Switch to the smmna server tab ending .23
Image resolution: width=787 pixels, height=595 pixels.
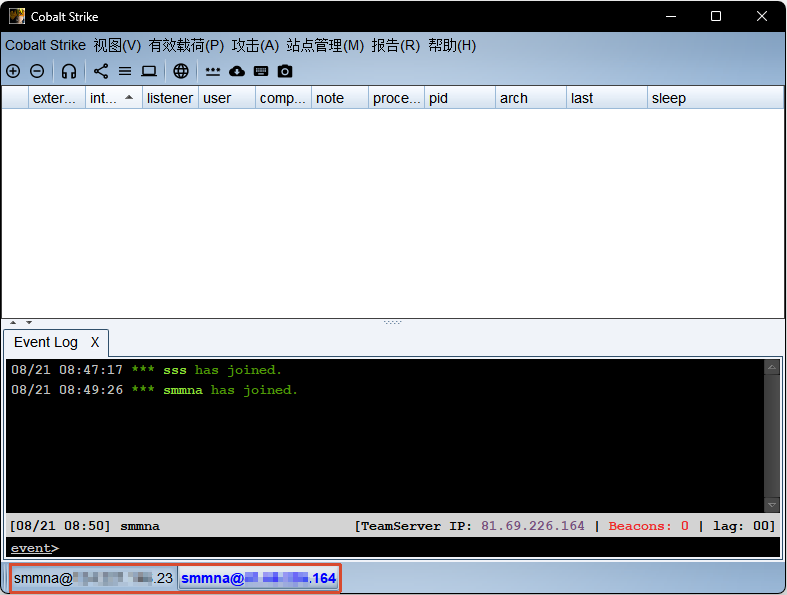tap(93, 578)
